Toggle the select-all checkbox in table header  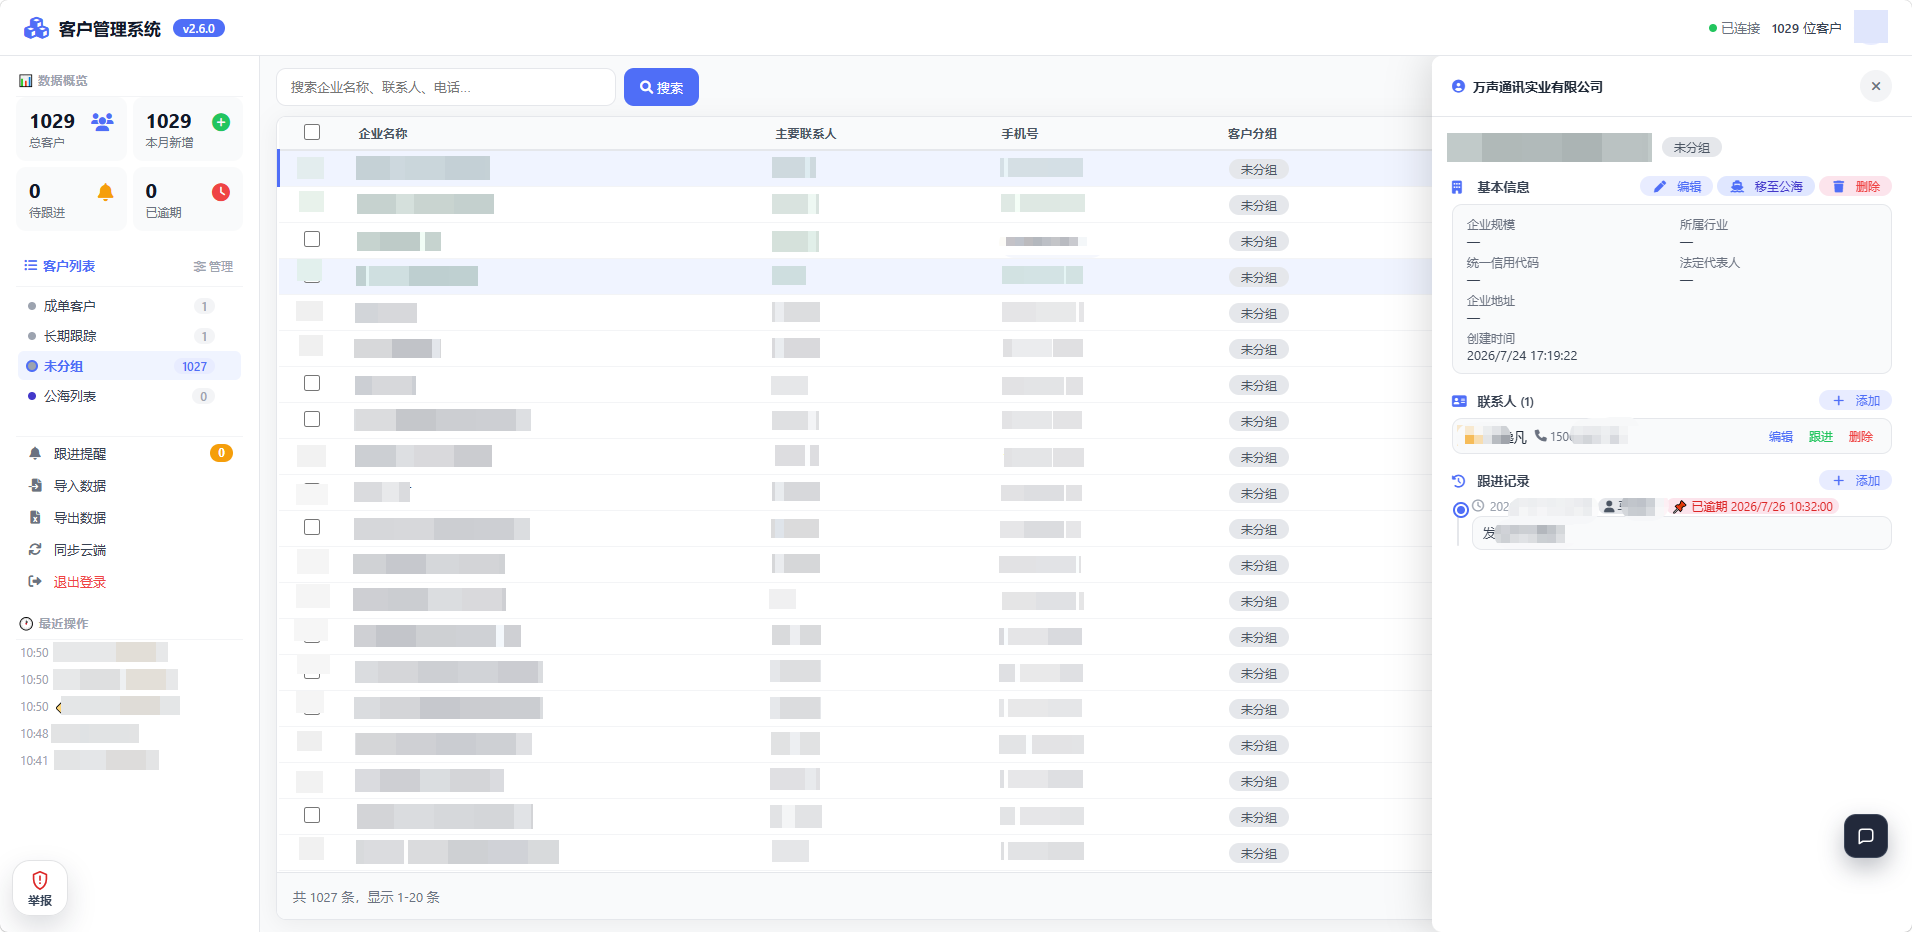point(312,132)
